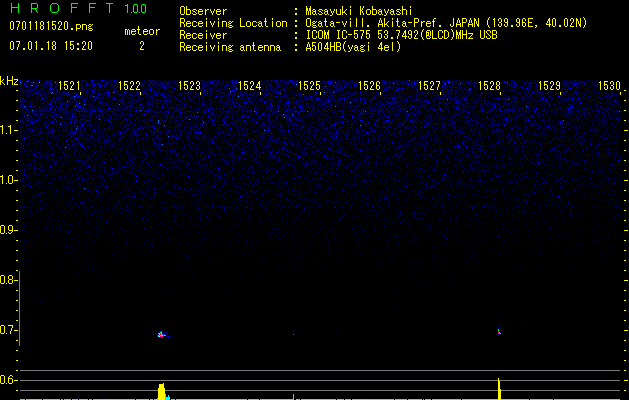Click the Receiving Location value text
The height and width of the screenshot is (400, 629).
click(x=446, y=23)
